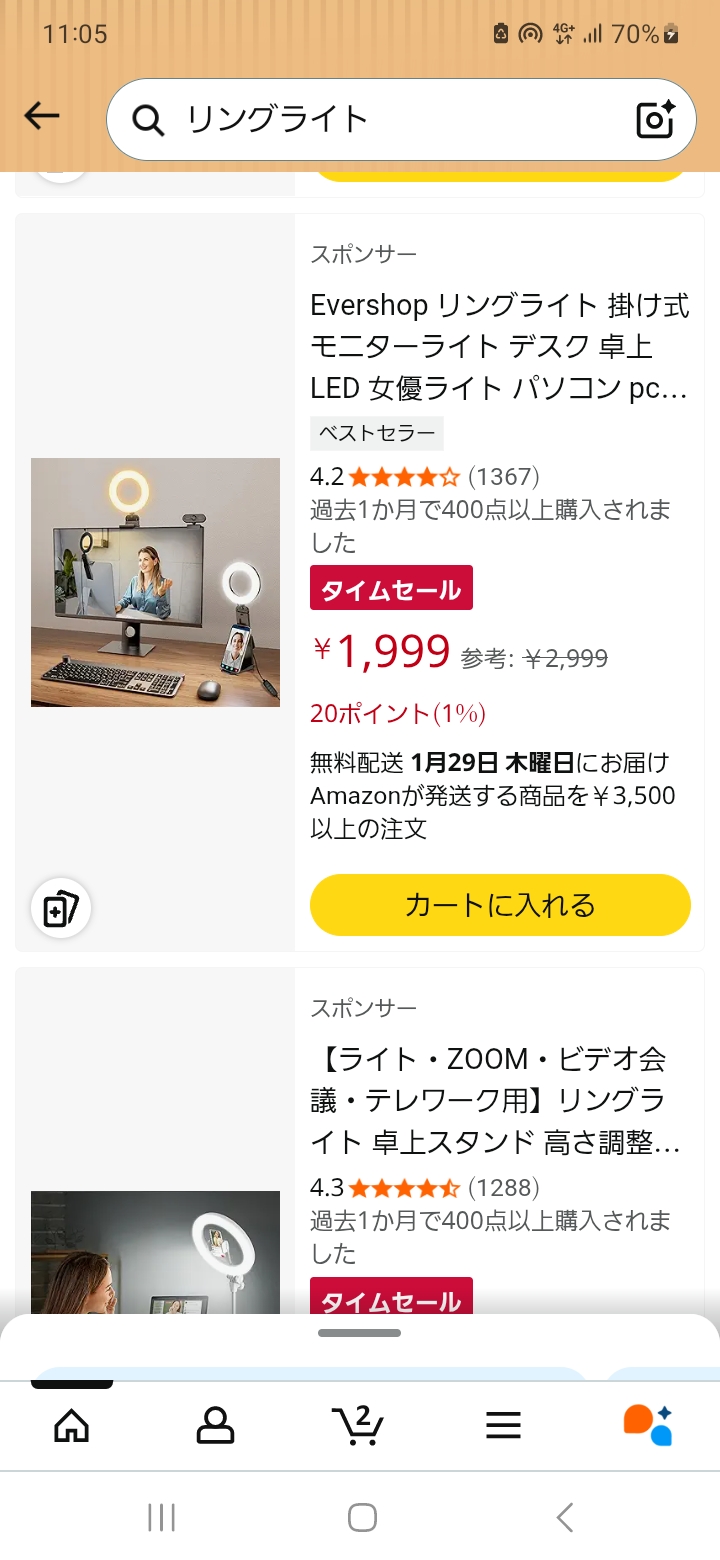Go to Home tab
Screen dimensions: 720x1560
[71, 1425]
